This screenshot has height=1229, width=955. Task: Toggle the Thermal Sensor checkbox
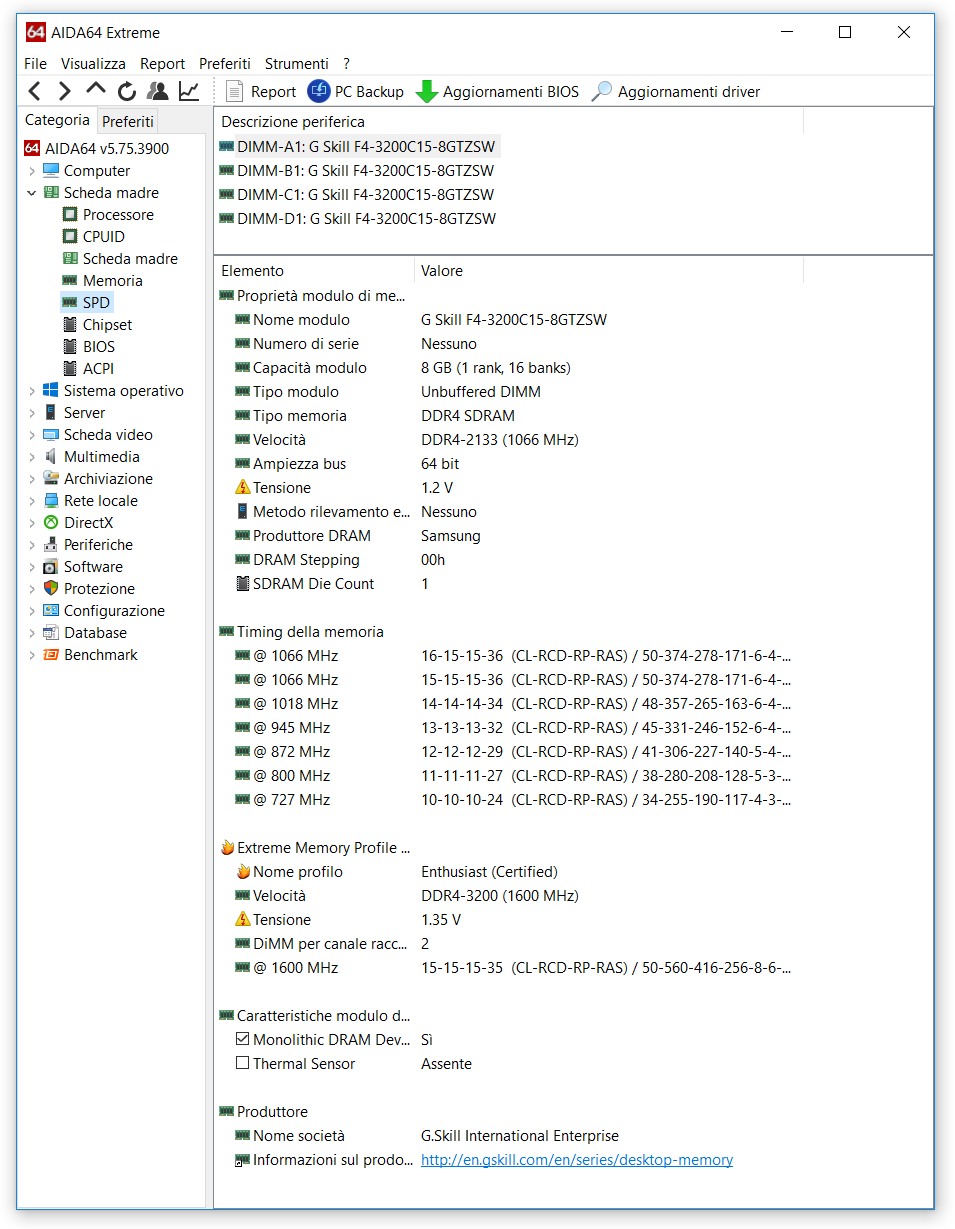click(x=242, y=1063)
